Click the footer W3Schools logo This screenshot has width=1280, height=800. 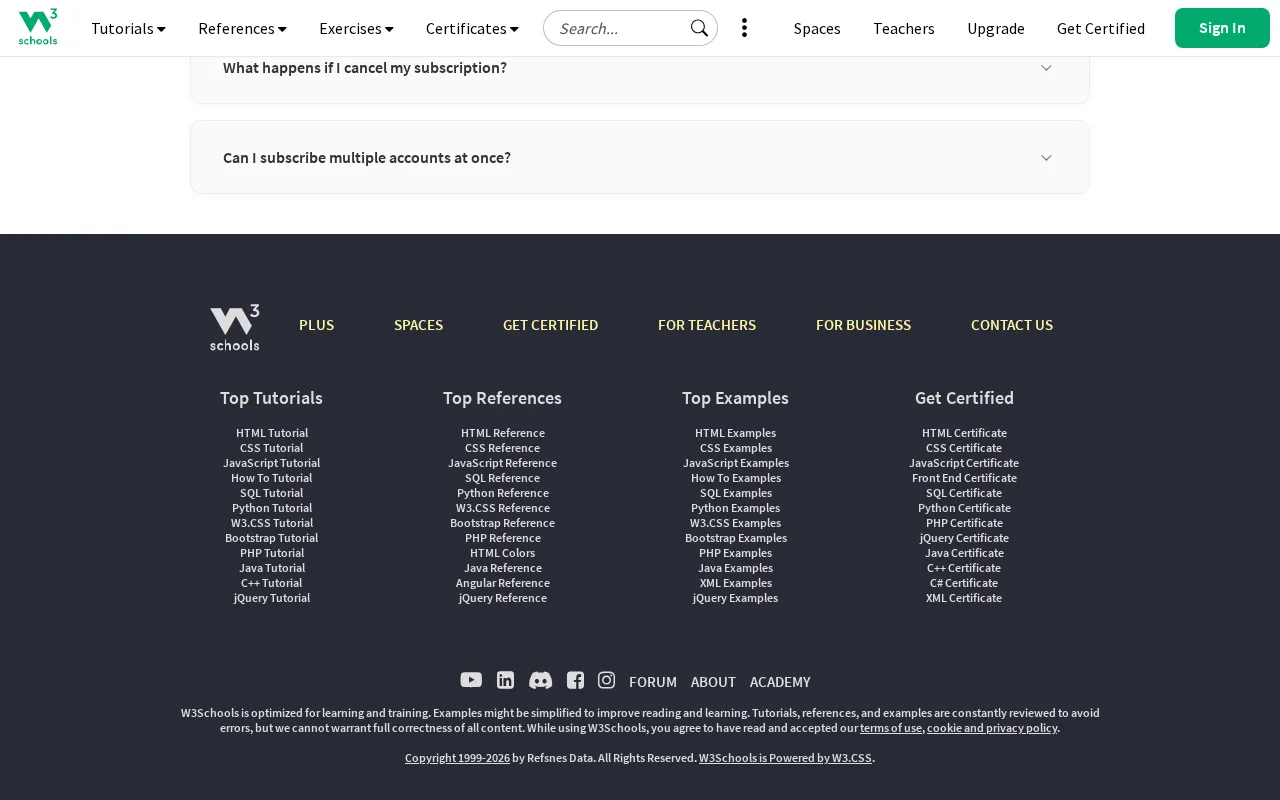coord(235,327)
